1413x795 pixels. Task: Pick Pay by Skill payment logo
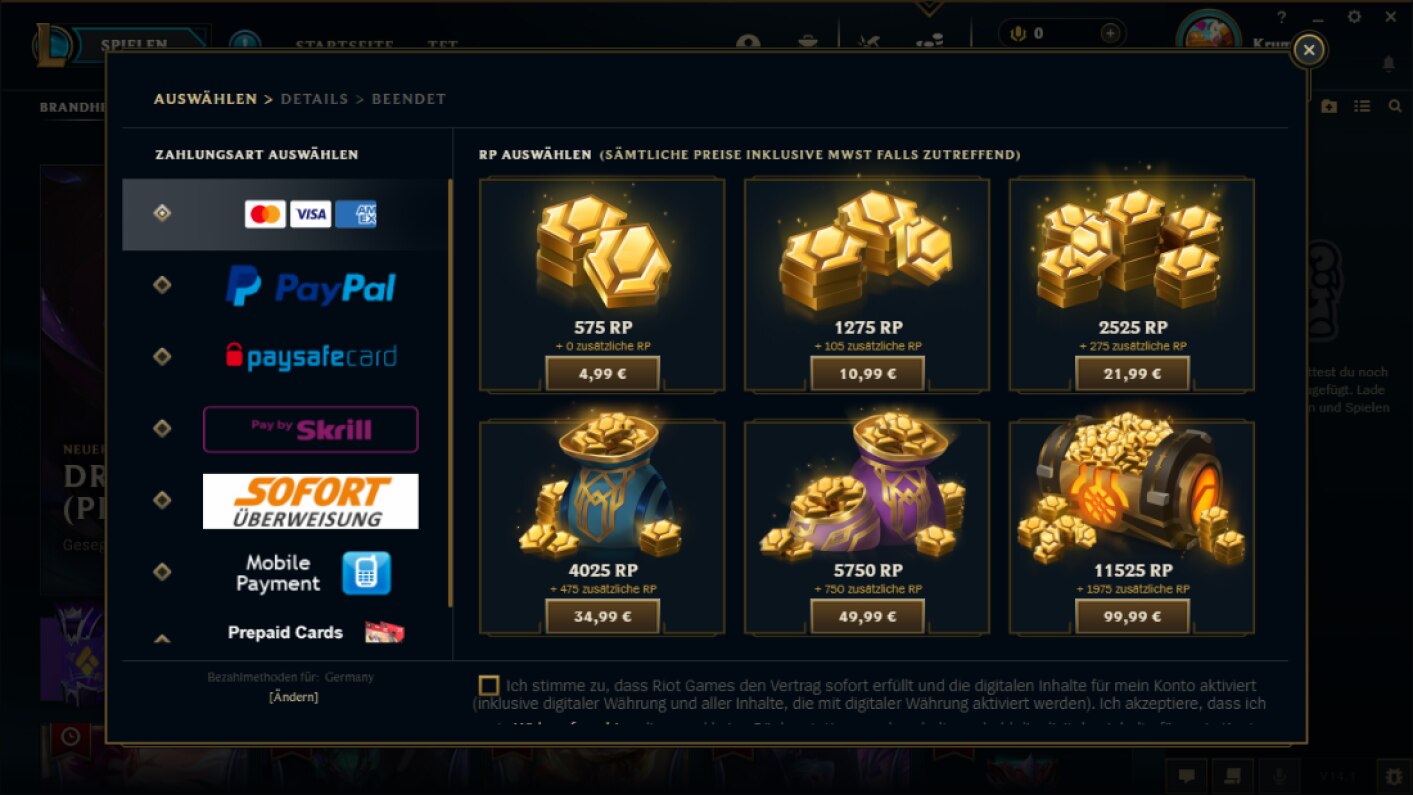point(311,429)
